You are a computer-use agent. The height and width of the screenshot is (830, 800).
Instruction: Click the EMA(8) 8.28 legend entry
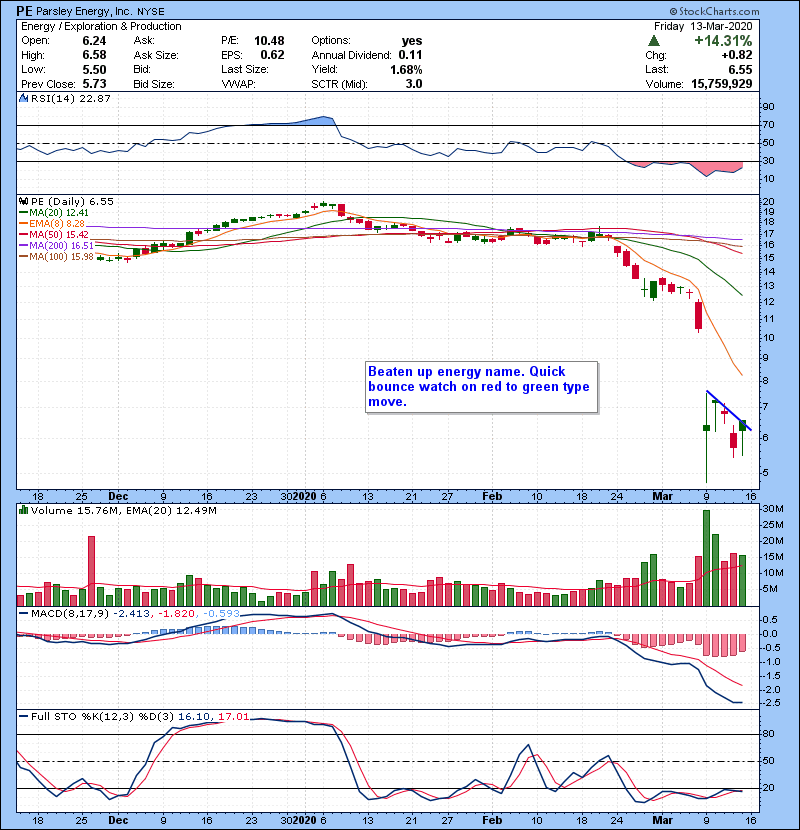click(x=52, y=223)
